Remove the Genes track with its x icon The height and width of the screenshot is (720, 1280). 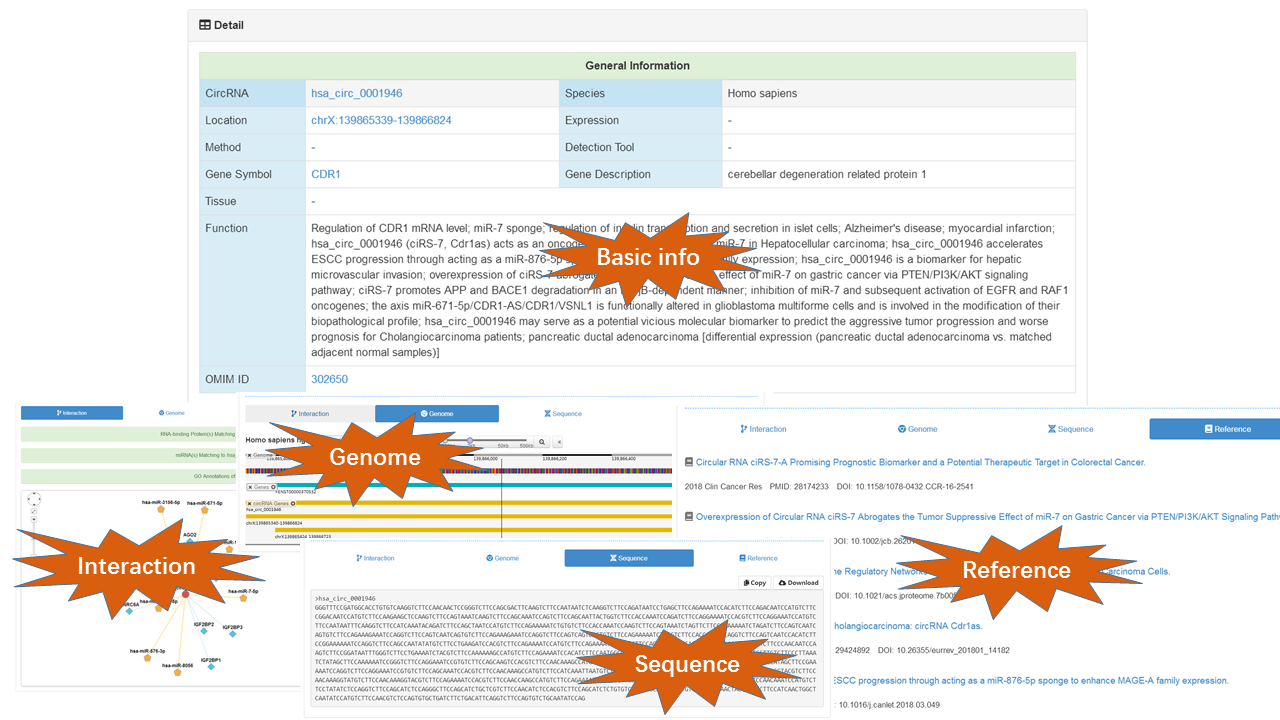click(x=250, y=487)
